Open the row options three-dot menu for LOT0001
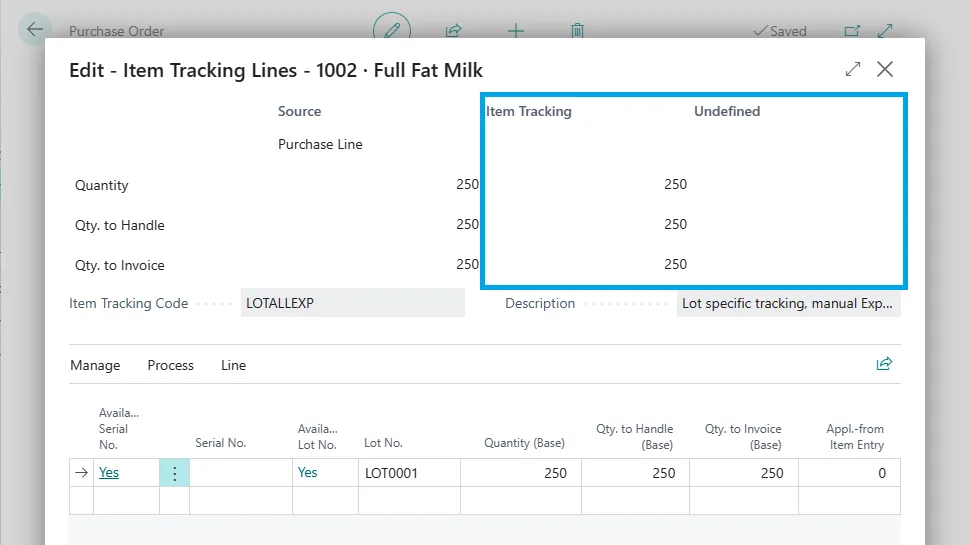The height and width of the screenshot is (545, 969). 174,473
